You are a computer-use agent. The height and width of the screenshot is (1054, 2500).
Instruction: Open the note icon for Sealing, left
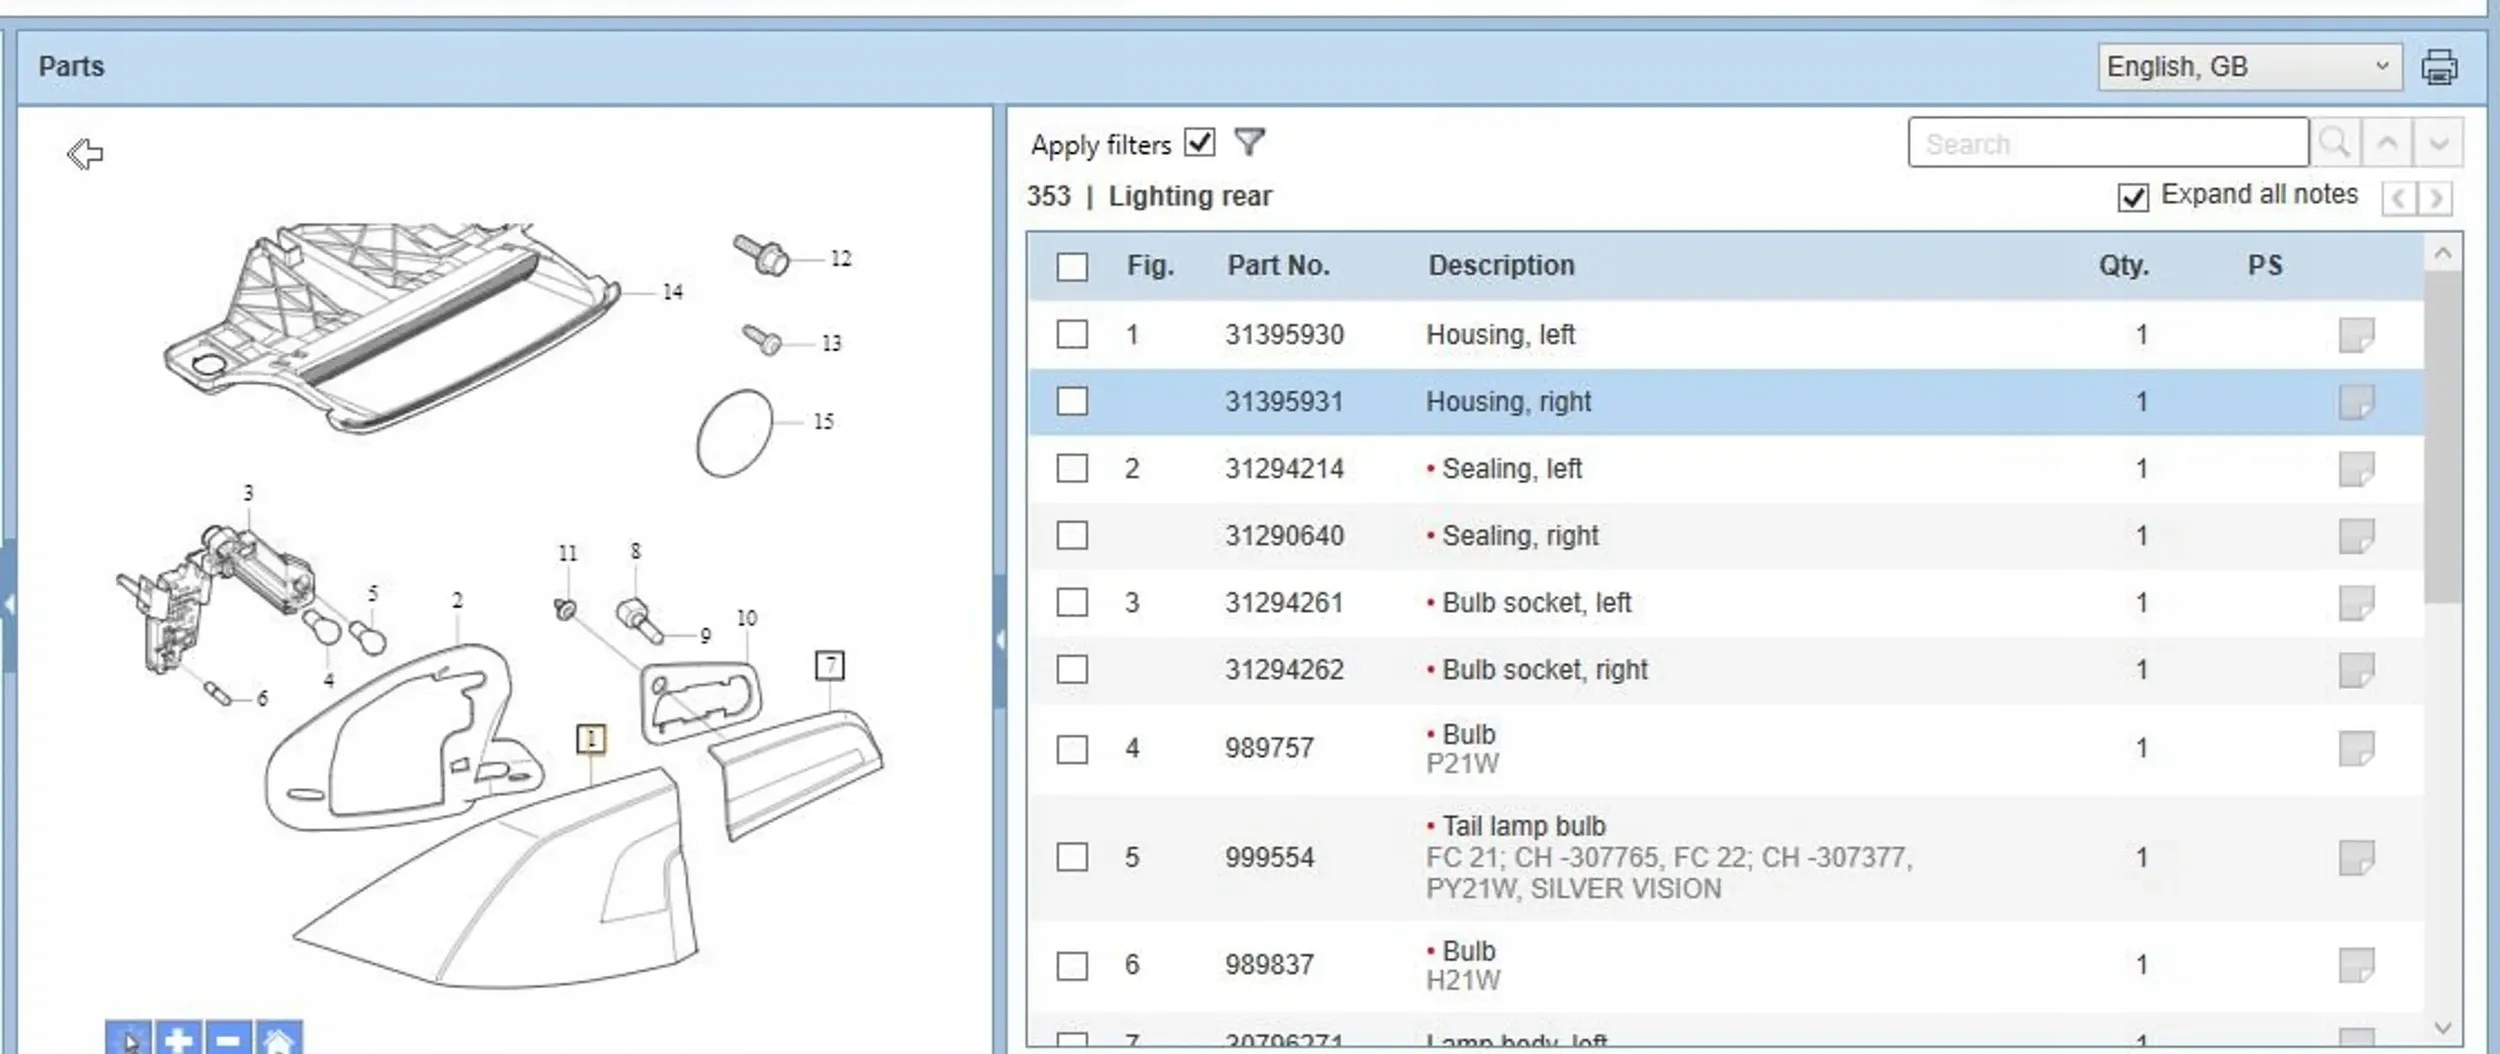[x=2356, y=469]
